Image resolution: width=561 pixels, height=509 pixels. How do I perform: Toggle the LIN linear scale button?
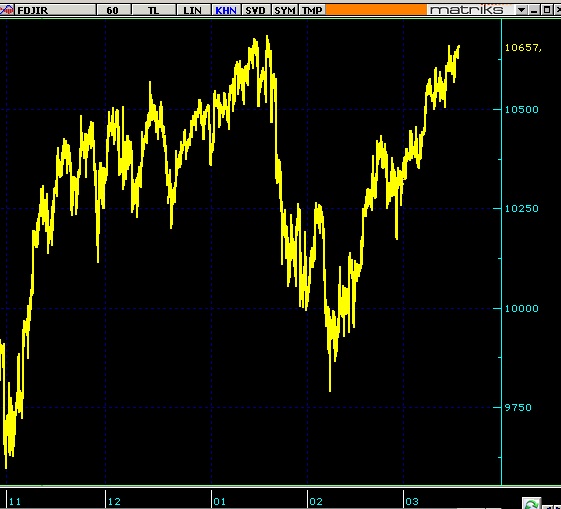192,10
